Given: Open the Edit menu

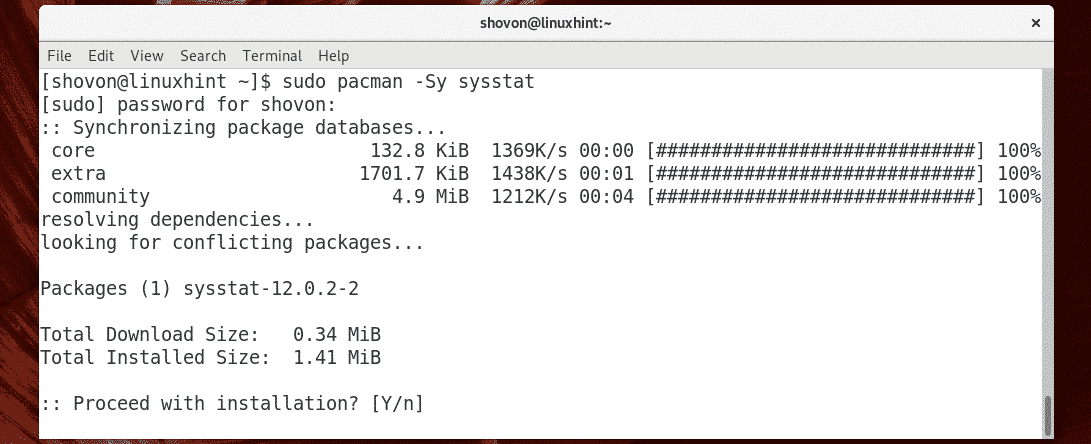Looking at the screenshot, I should [101, 56].
